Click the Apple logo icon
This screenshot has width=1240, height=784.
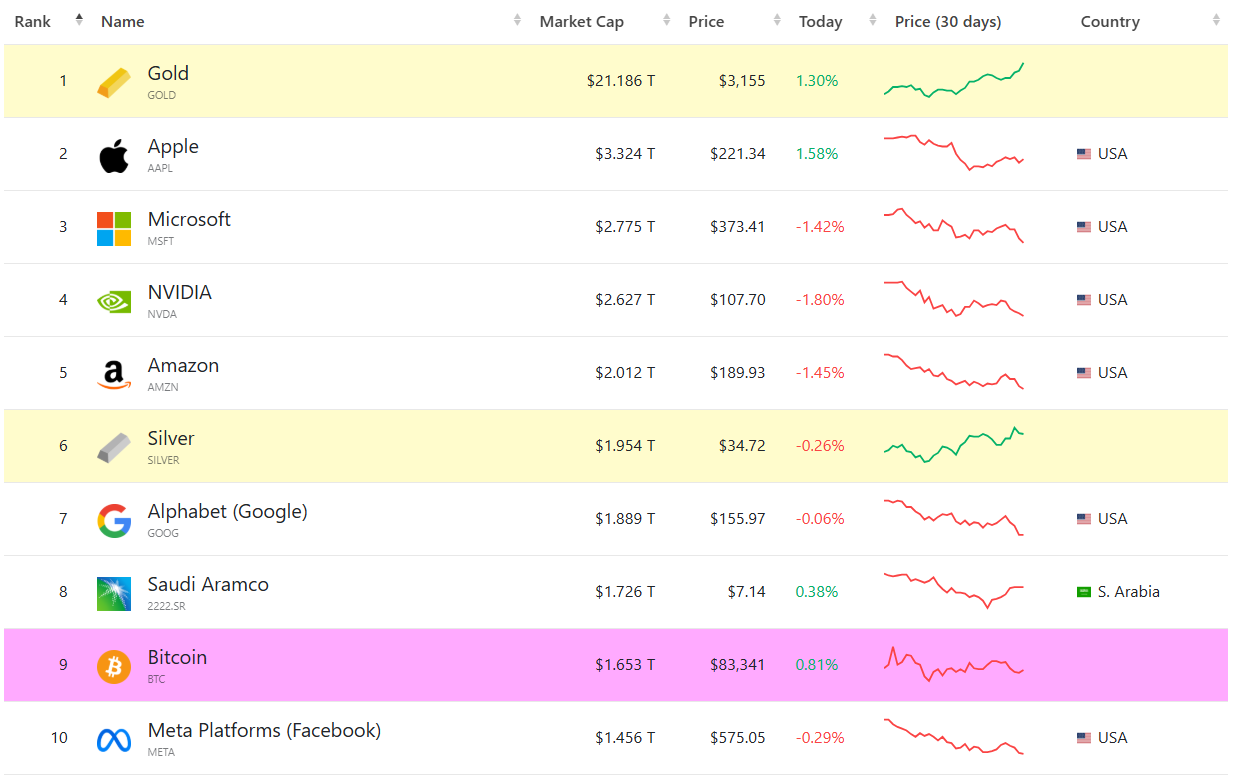click(x=113, y=156)
